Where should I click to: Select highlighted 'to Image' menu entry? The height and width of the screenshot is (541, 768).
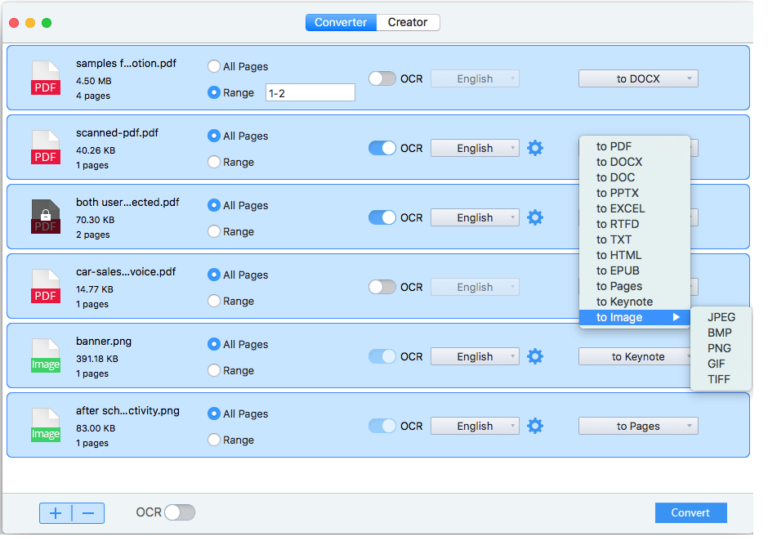coord(635,317)
